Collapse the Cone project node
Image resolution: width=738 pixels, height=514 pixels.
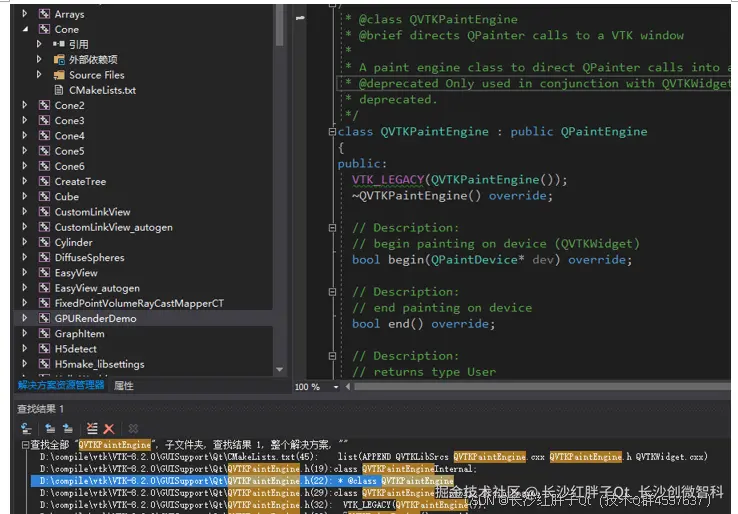click(x=25, y=29)
